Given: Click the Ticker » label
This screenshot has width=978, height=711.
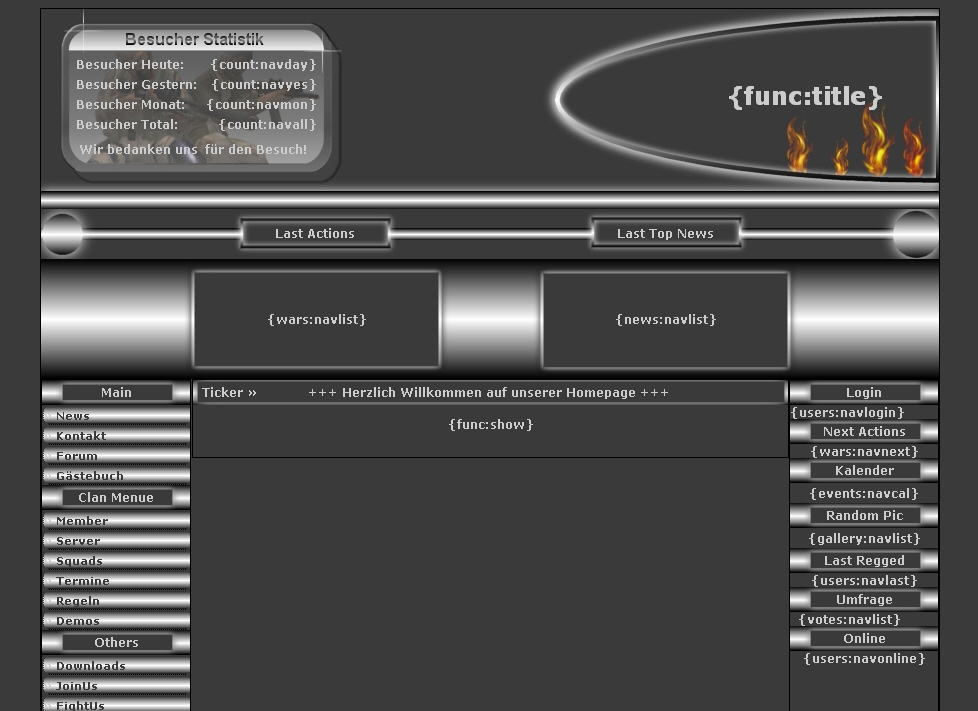Looking at the screenshot, I should 229,392.
